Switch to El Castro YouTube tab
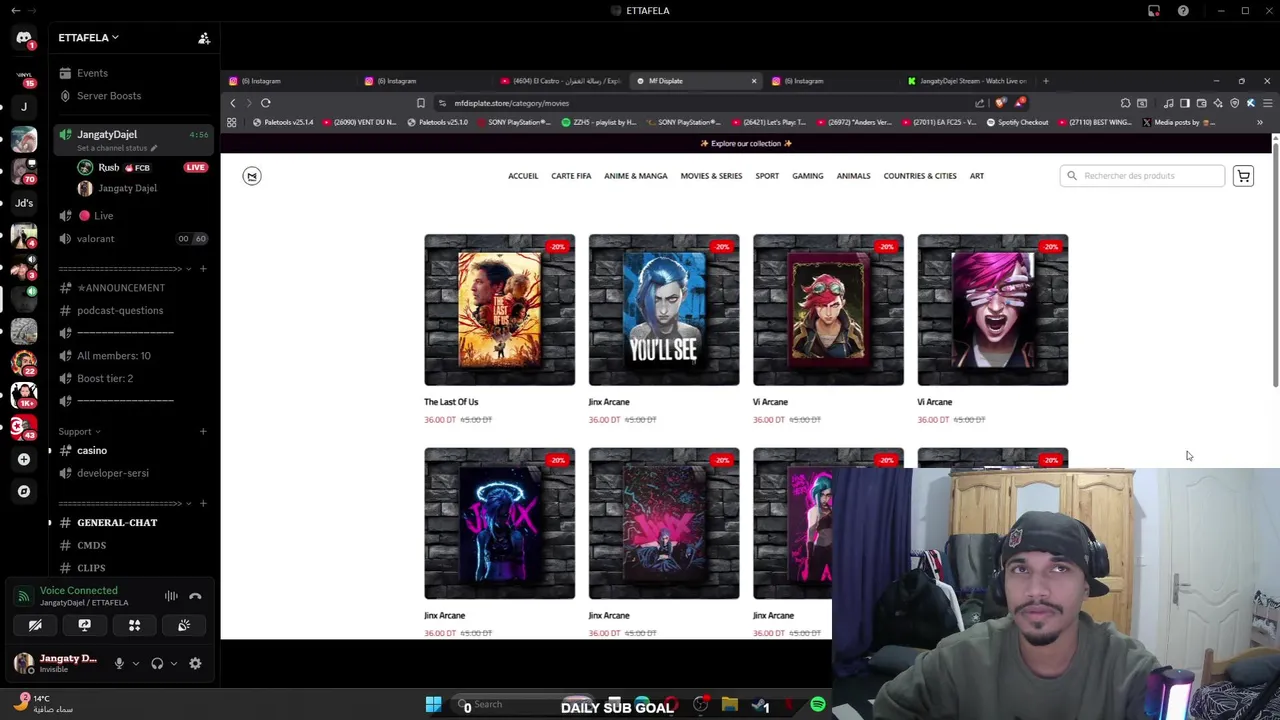The image size is (1280, 720). coord(561,81)
